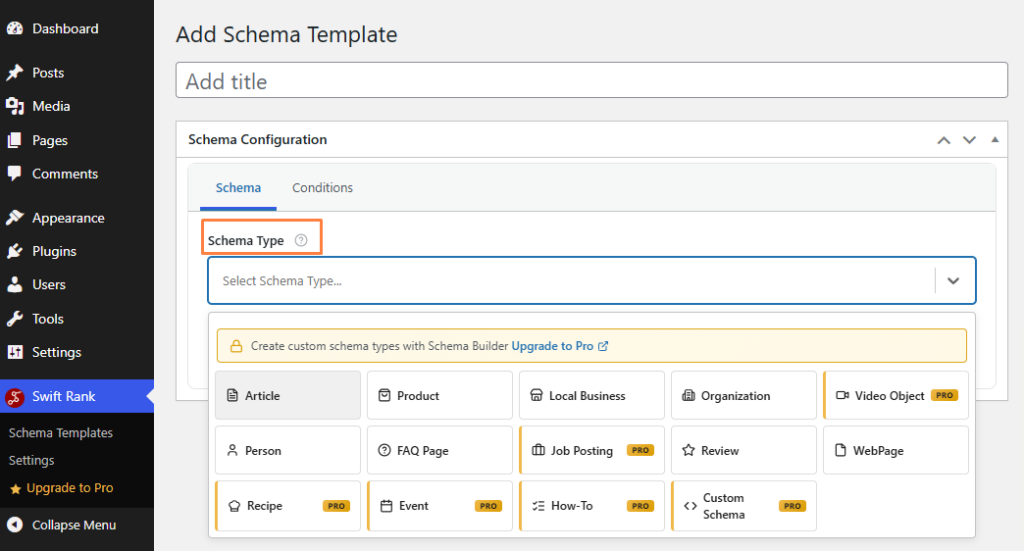This screenshot has width=1024, height=551.
Task: Switch to the Conditions tab
Action: [x=323, y=187]
